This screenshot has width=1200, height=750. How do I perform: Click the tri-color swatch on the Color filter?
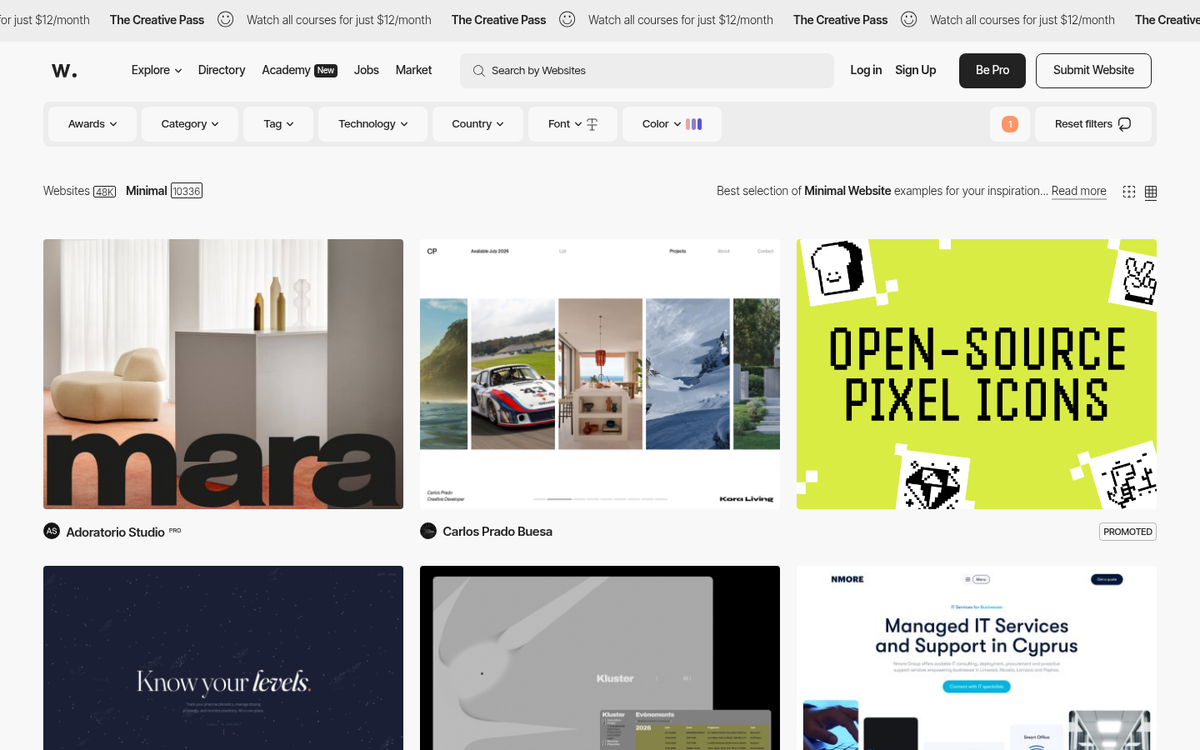694,123
